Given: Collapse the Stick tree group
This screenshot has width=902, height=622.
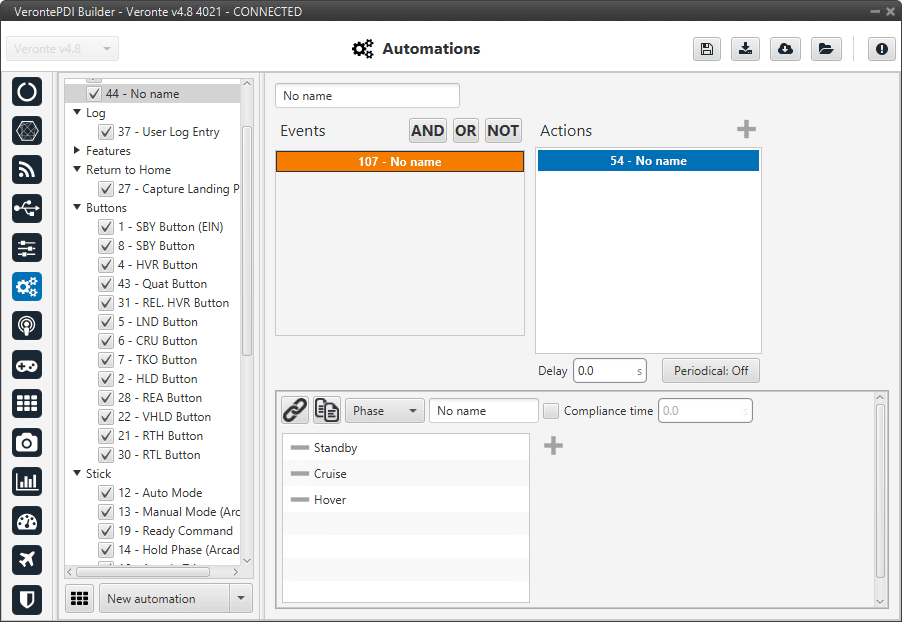Looking at the screenshot, I should pos(77,473).
